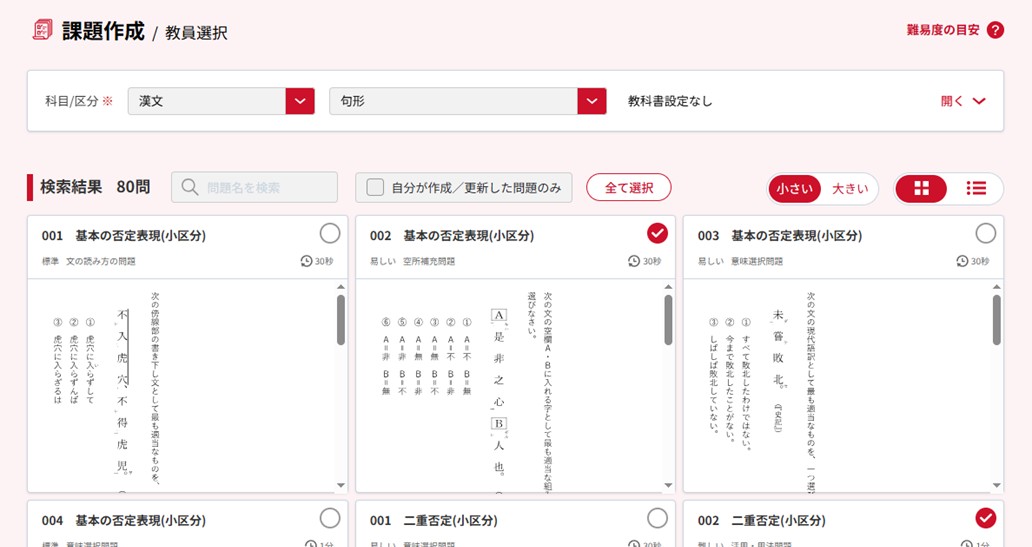This screenshot has height=547, width=1032.
Task: Open title 002 基本の否定表現(小区分)
Action: coord(452,236)
